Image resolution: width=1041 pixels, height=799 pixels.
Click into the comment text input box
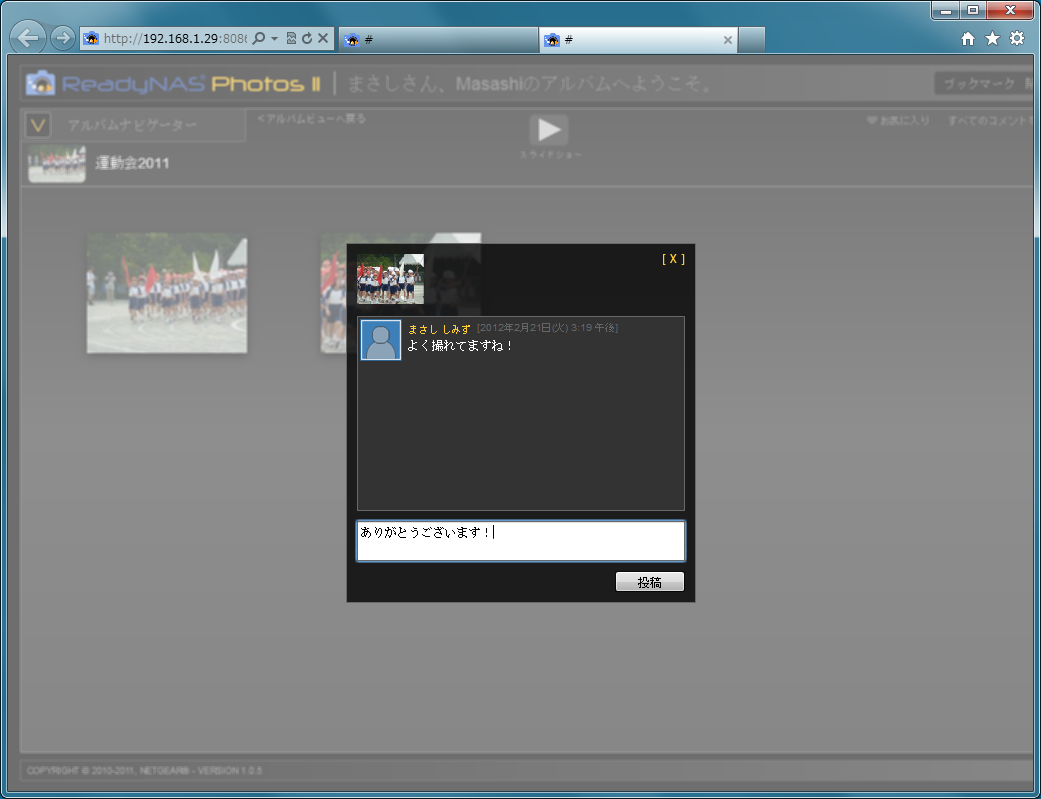[x=520, y=541]
